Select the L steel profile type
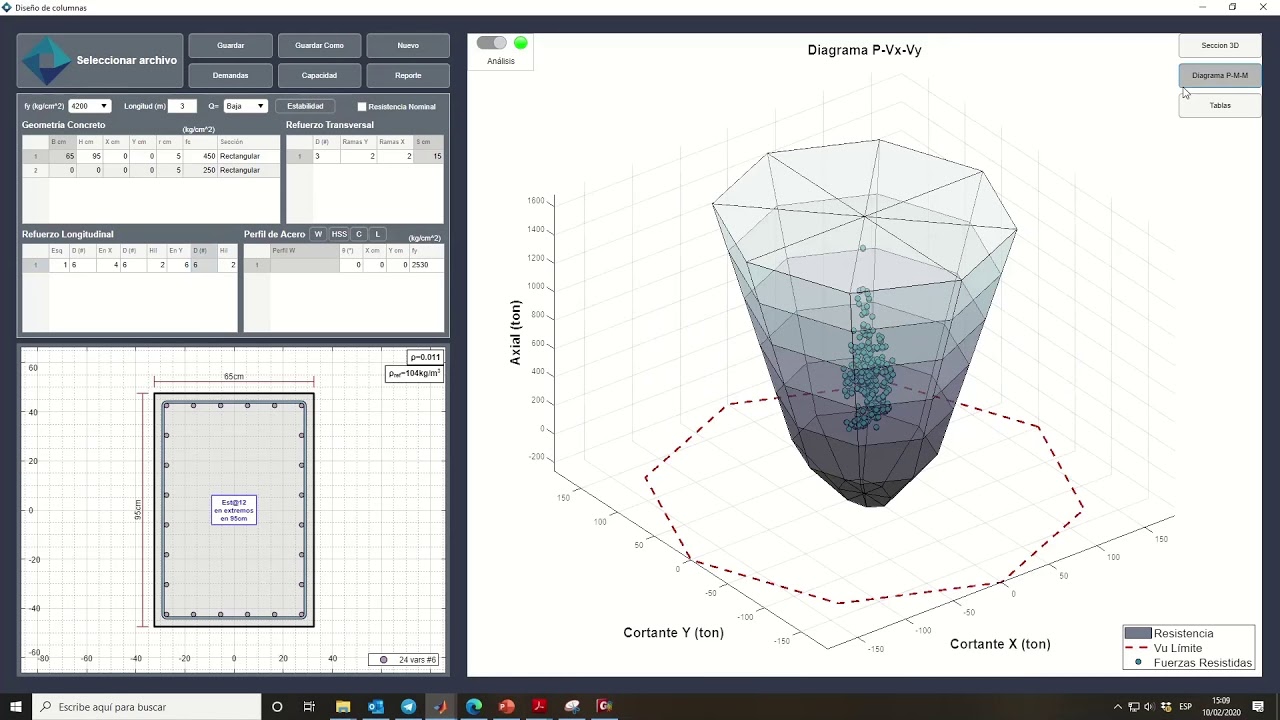Screen dimensions: 1280x720 pyautogui.click(x=378, y=234)
